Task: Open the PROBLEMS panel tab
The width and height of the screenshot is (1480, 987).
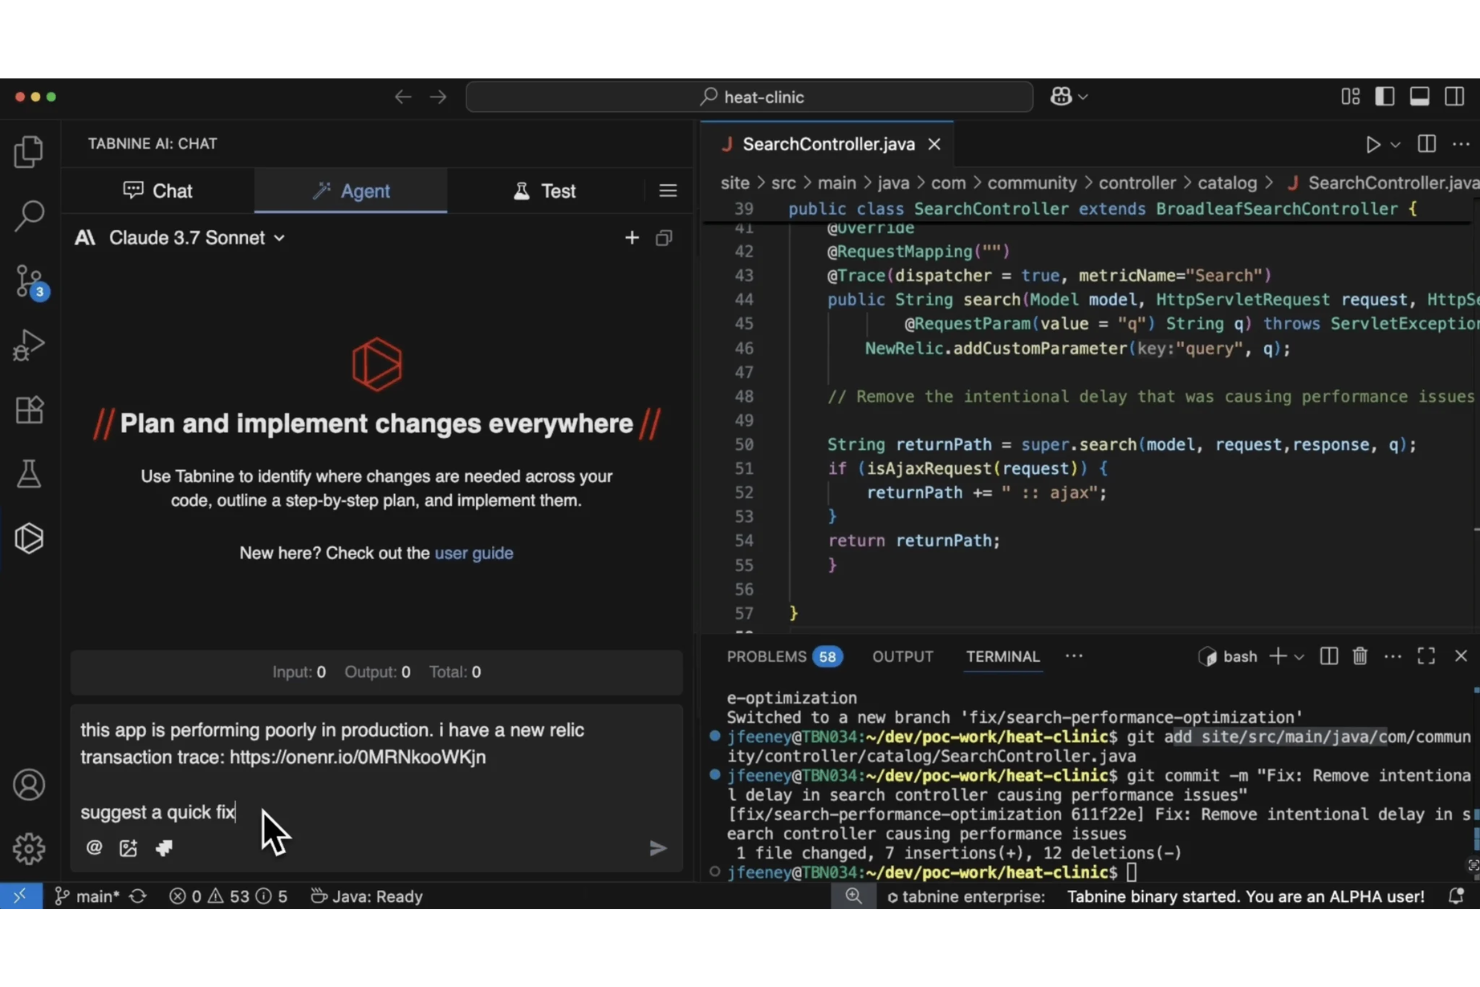Action: [784, 656]
